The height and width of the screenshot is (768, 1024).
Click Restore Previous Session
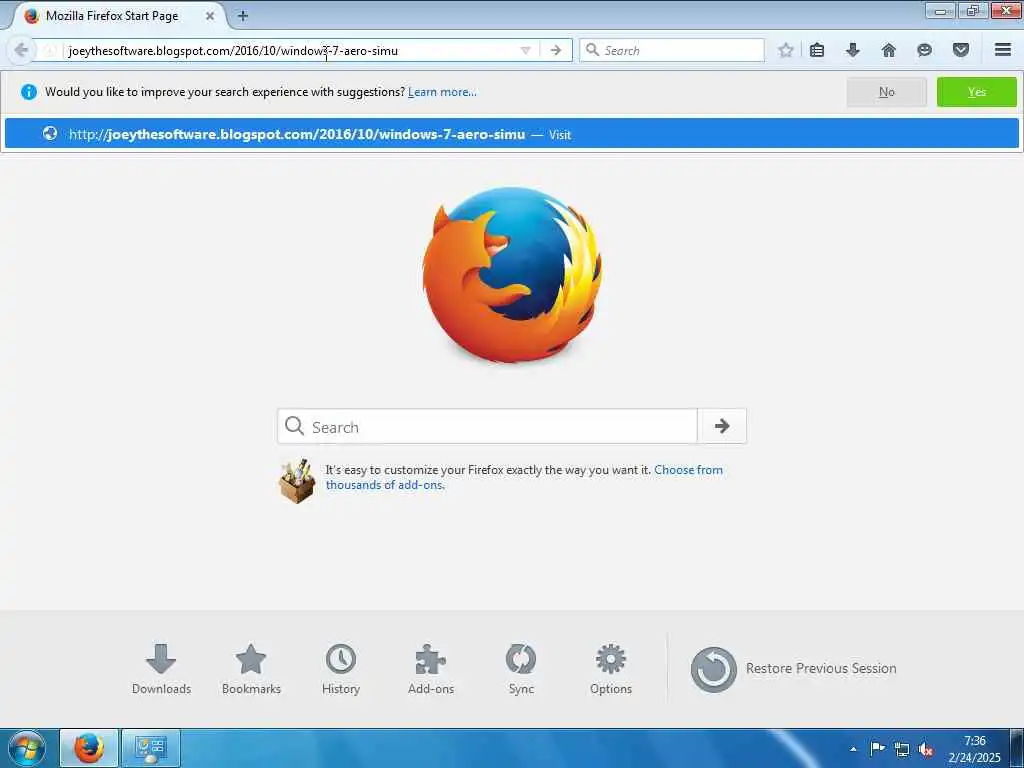793,669
